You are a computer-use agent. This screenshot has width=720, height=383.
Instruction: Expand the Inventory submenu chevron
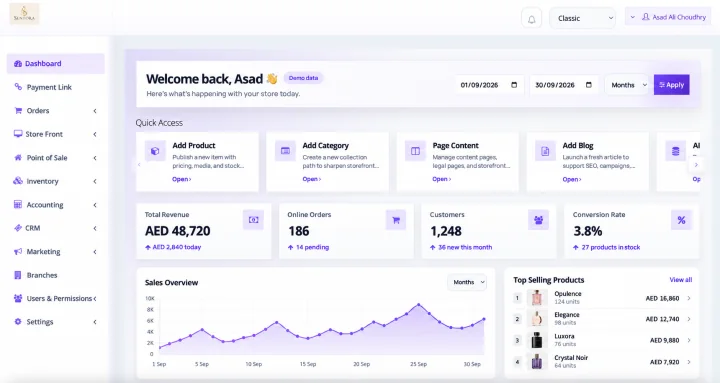pyautogui.click(x=95, y=181)
